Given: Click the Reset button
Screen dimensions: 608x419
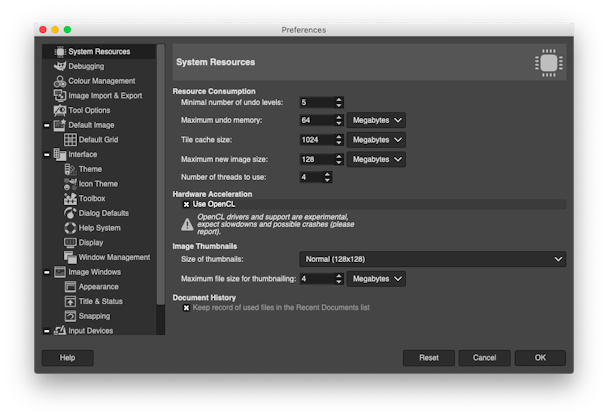Looking at the screenshot, I should [429, 358].
